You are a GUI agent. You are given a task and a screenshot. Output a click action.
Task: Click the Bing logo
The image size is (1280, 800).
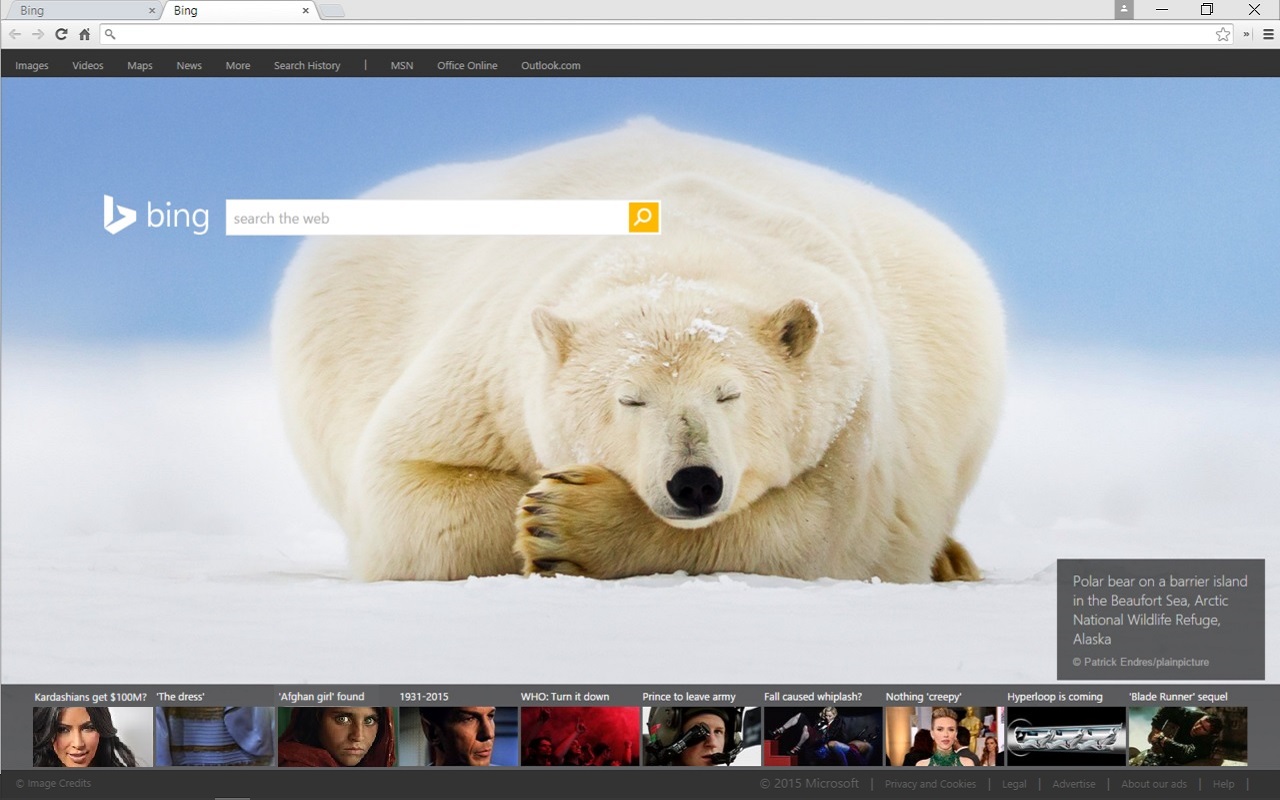pos(156,215)
